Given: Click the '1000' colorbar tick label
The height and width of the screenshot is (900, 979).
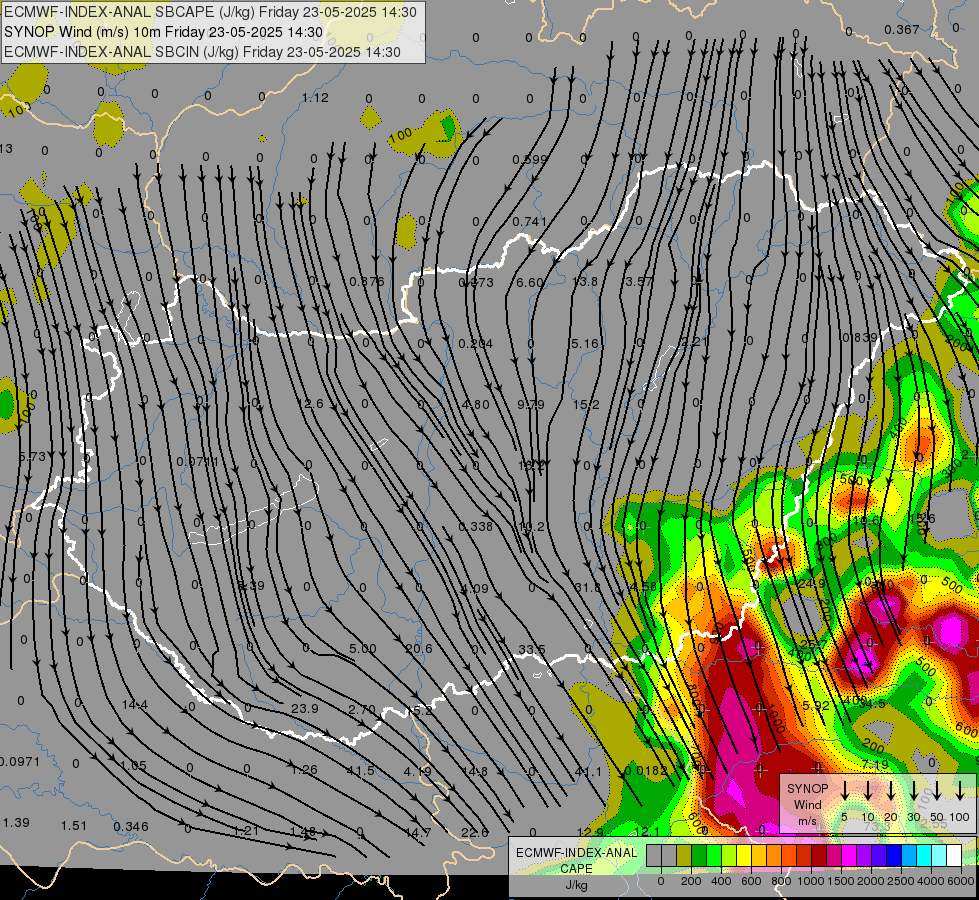Looking at the screenshot, I should (x=811, y=881).
